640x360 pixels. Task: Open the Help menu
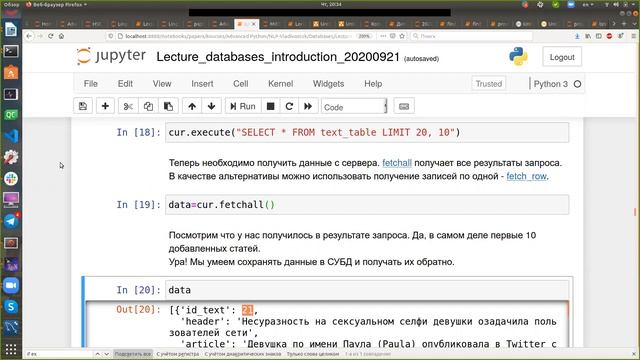tap(373, 84)
